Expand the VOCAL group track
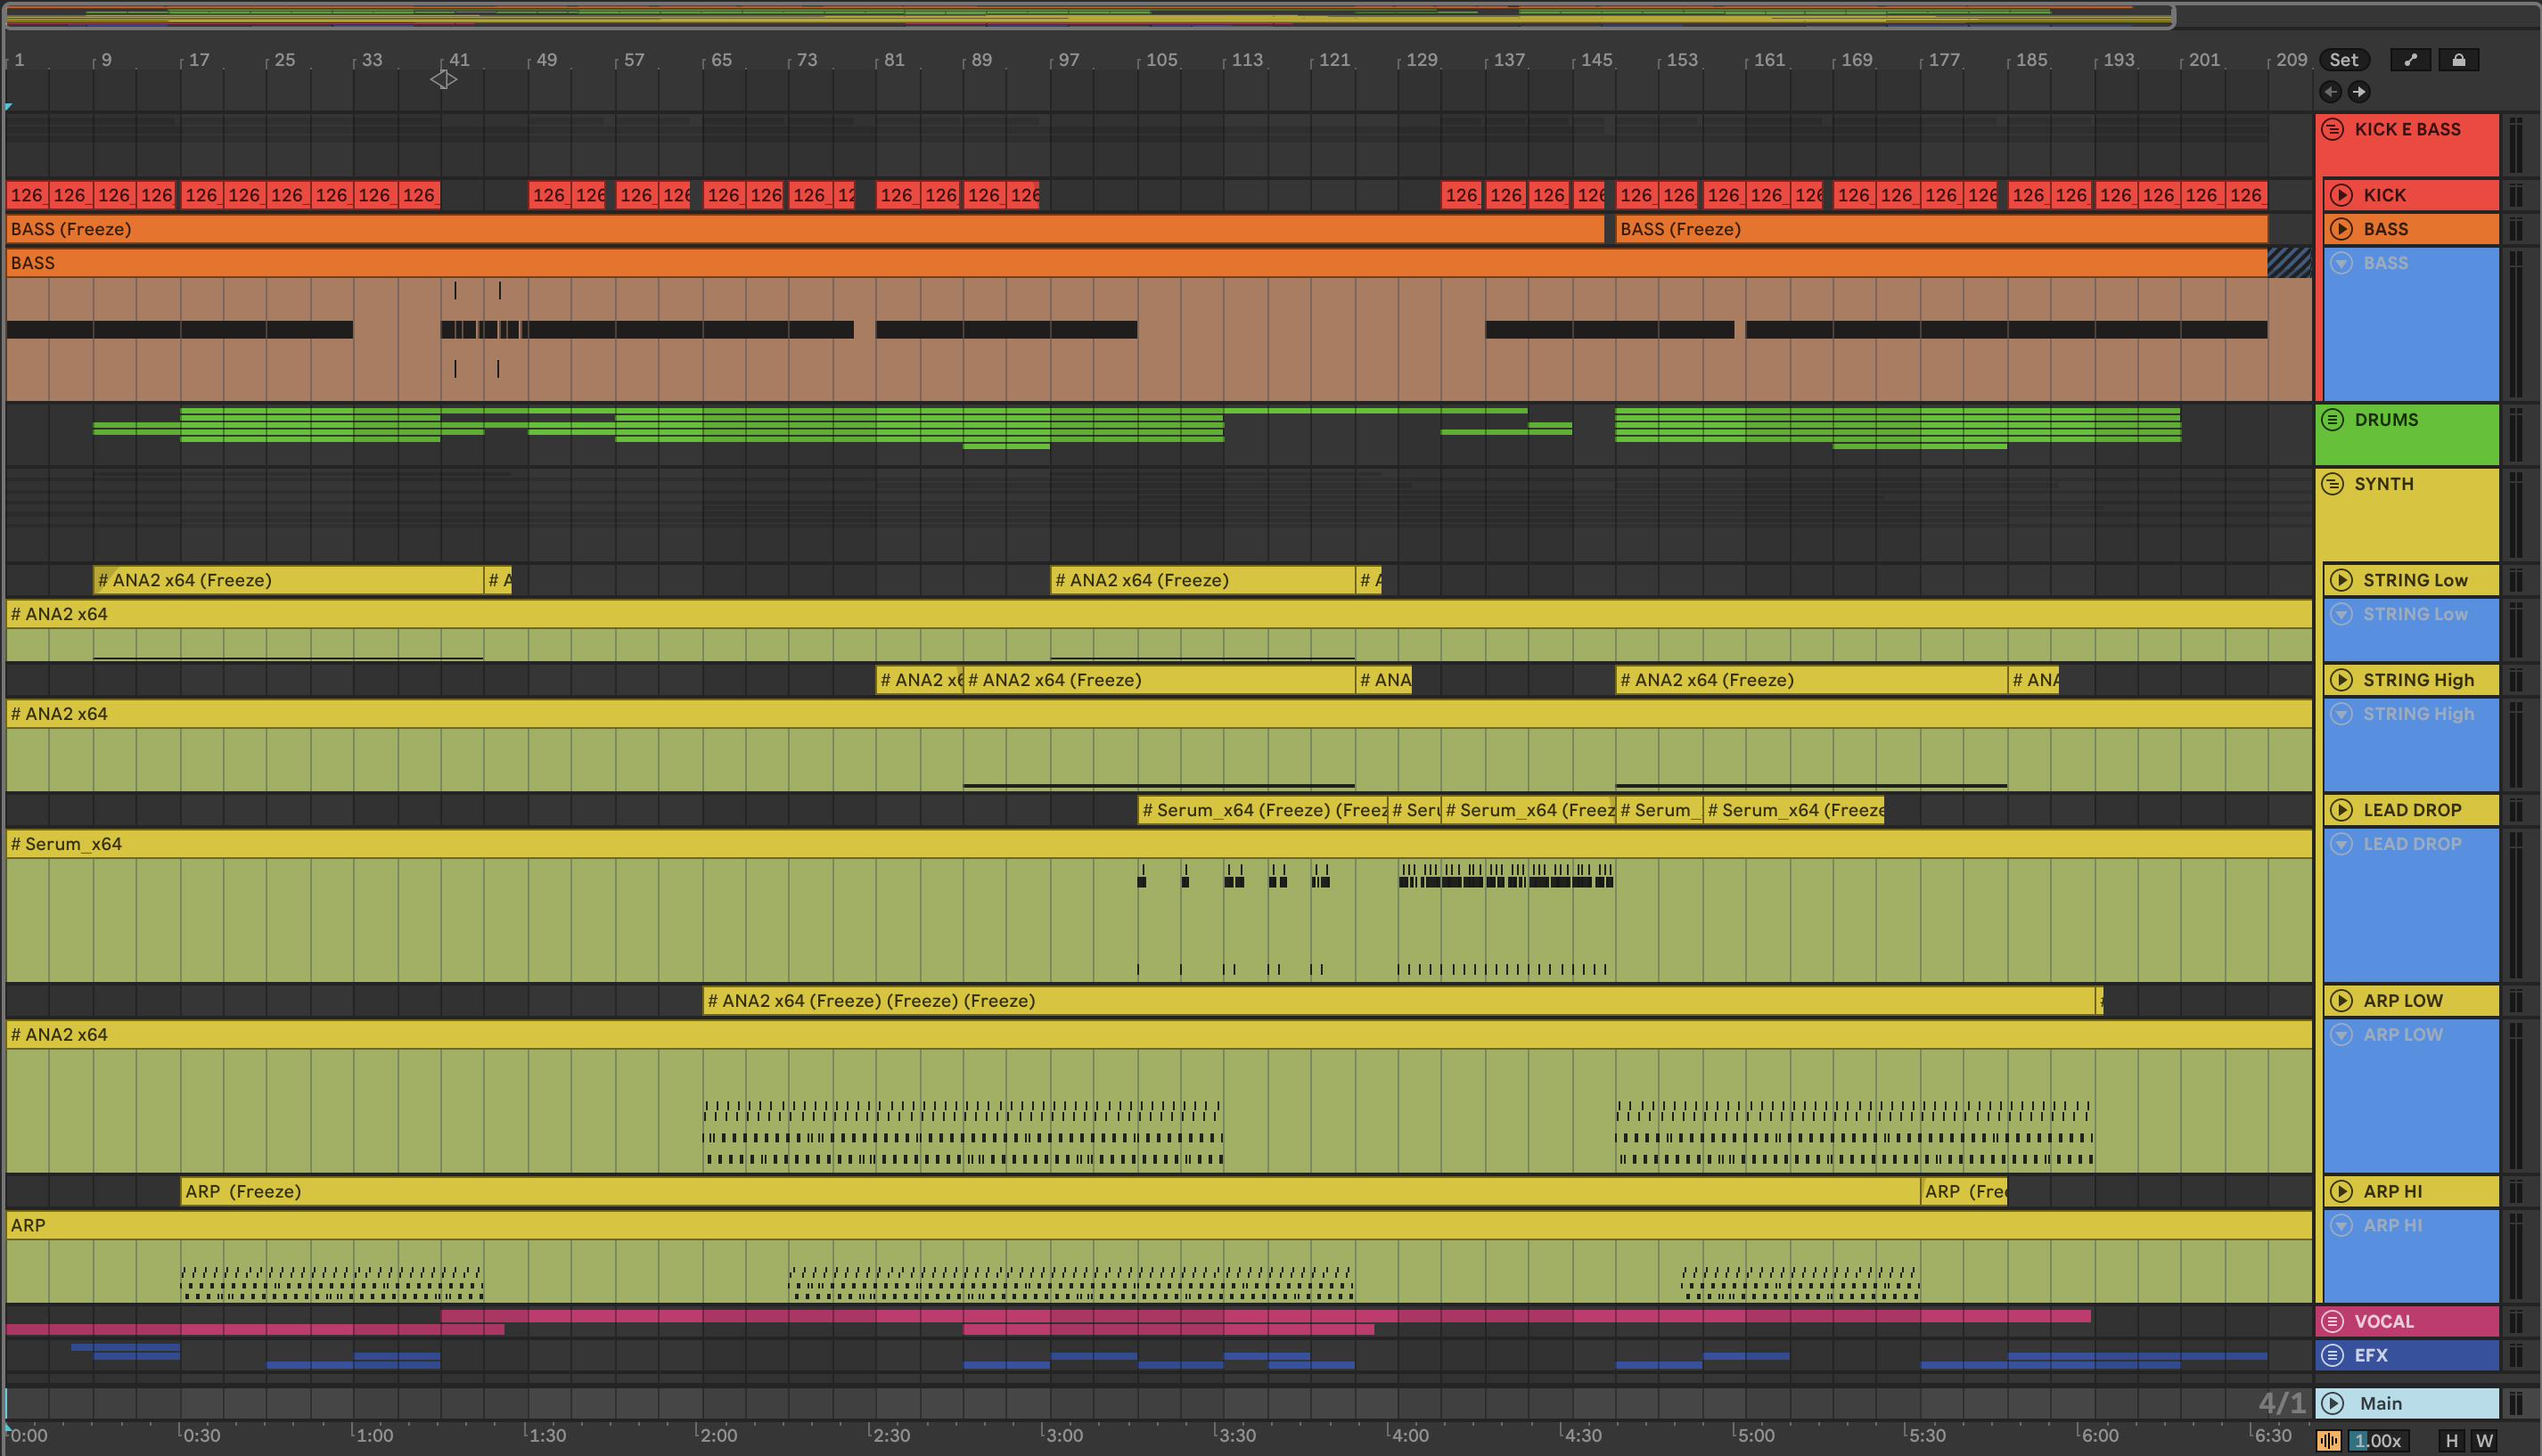 point(2333,1321)
